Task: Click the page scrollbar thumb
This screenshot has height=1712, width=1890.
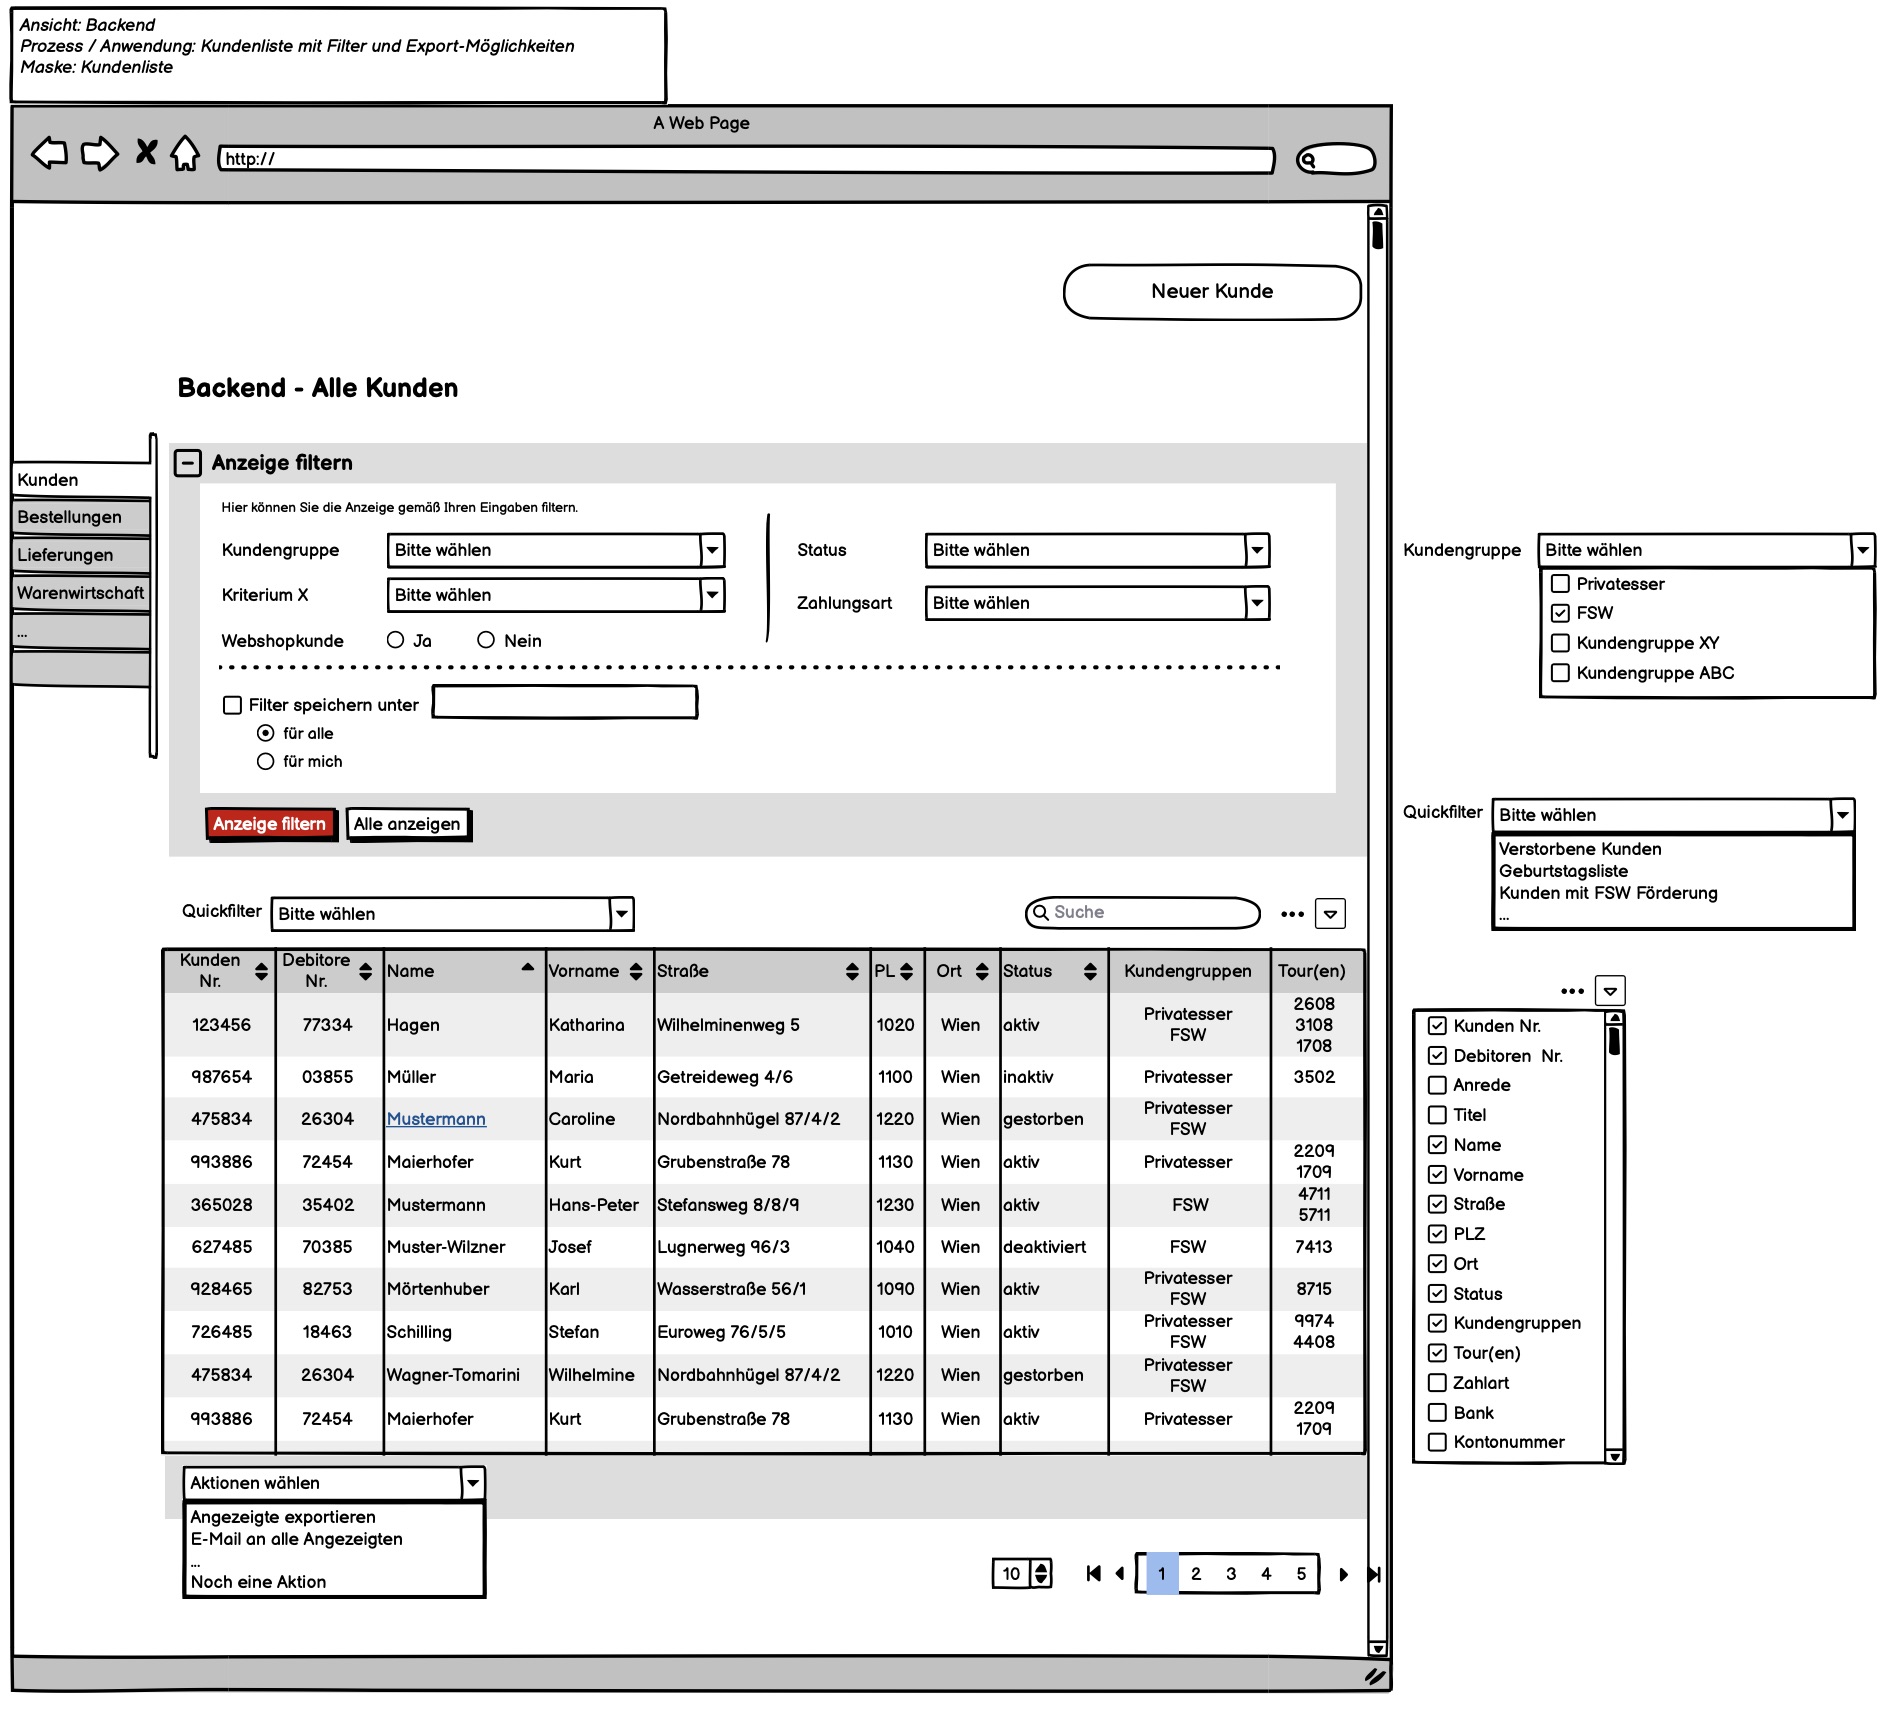Action: point(1377,235)
